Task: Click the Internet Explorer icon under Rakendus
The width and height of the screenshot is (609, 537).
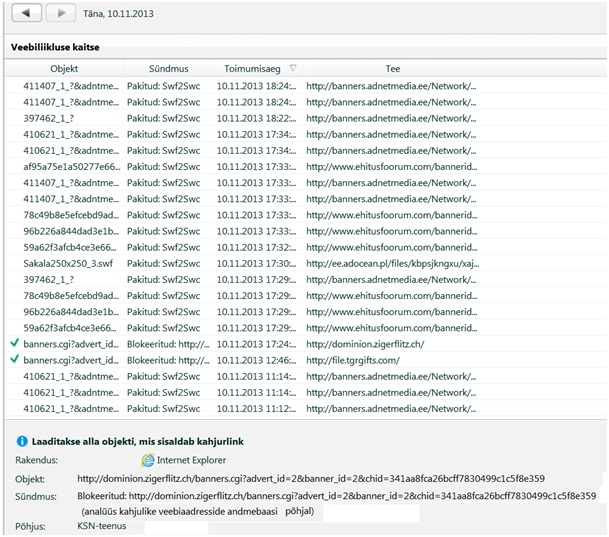Action: (148, 460)
